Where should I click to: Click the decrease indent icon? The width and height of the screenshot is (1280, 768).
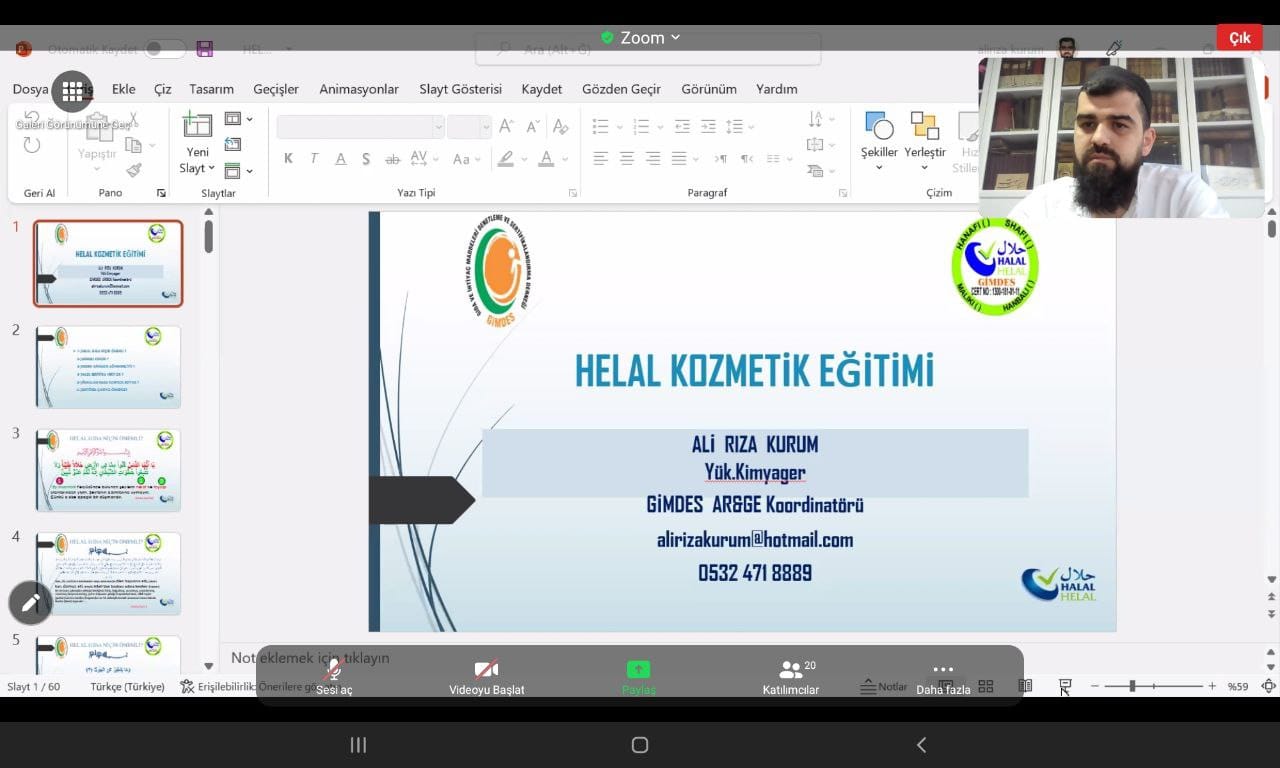(682, 126)
